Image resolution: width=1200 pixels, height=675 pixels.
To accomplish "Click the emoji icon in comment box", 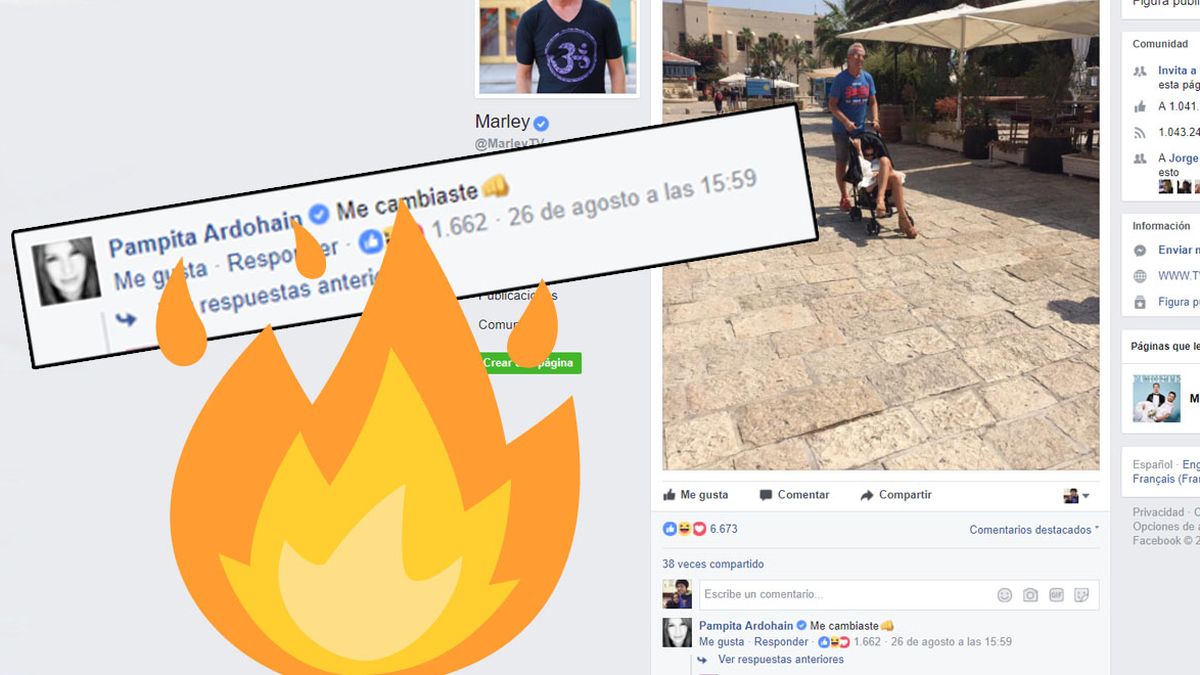I will [1004, 595].
